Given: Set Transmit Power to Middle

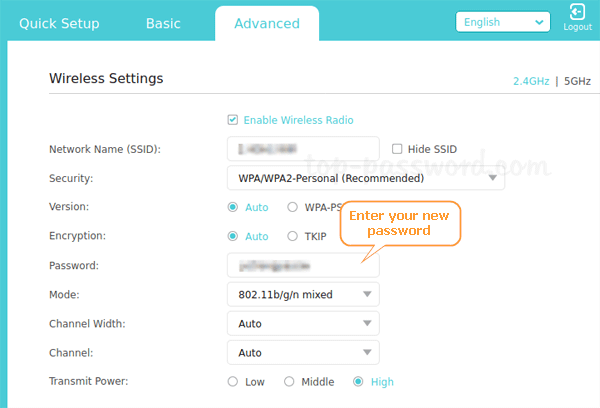Looking at the screenshot, I should [289, 381].
